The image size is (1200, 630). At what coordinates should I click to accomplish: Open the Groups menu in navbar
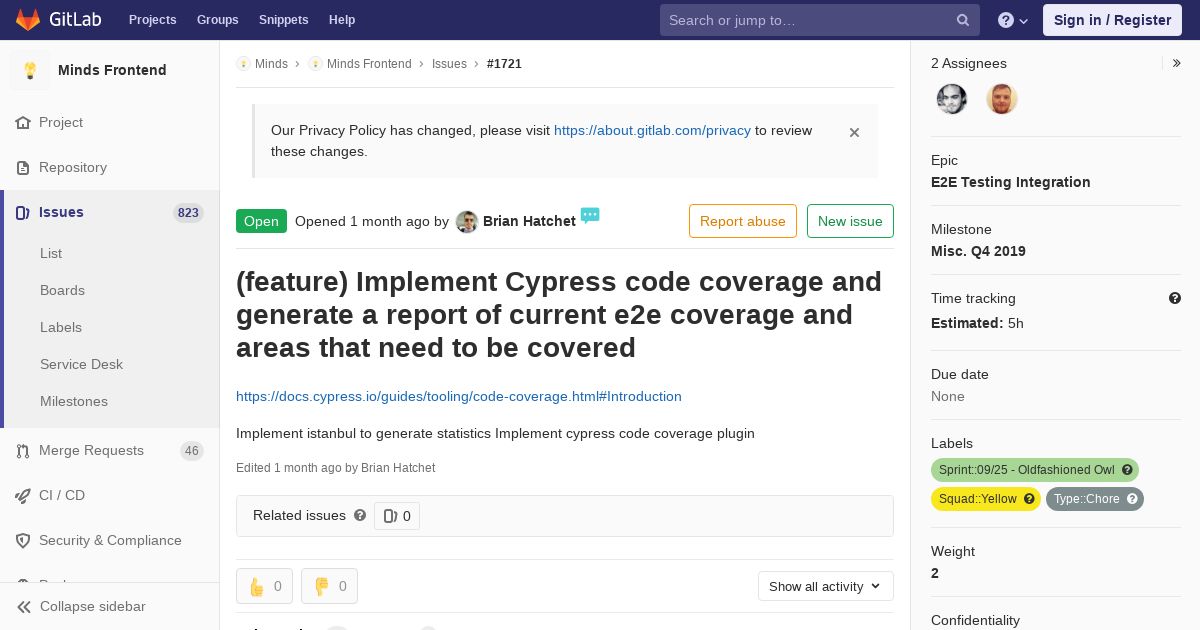pyautogui.click(x=217, y=20)
